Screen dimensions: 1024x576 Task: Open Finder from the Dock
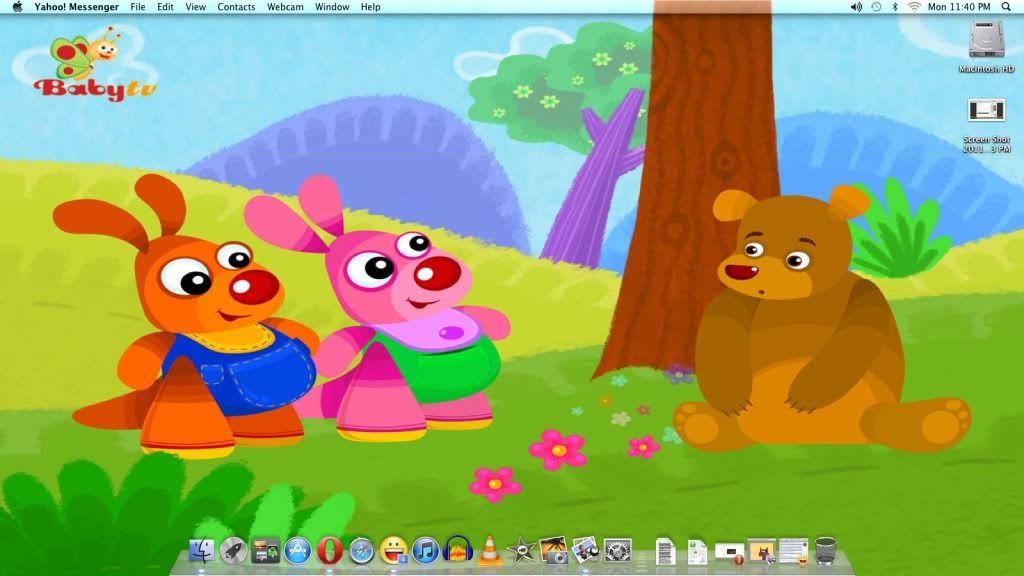coord(201,551)
